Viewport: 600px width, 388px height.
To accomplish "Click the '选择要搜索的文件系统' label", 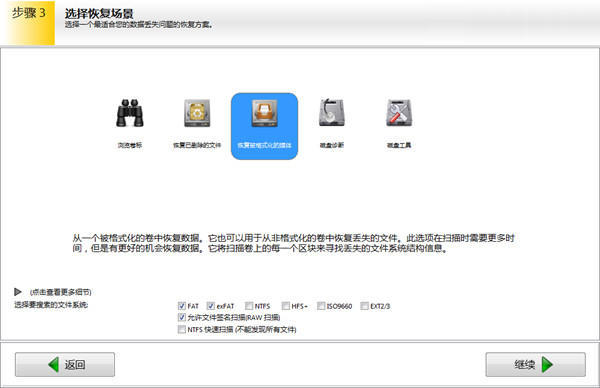I will [51, 305].
